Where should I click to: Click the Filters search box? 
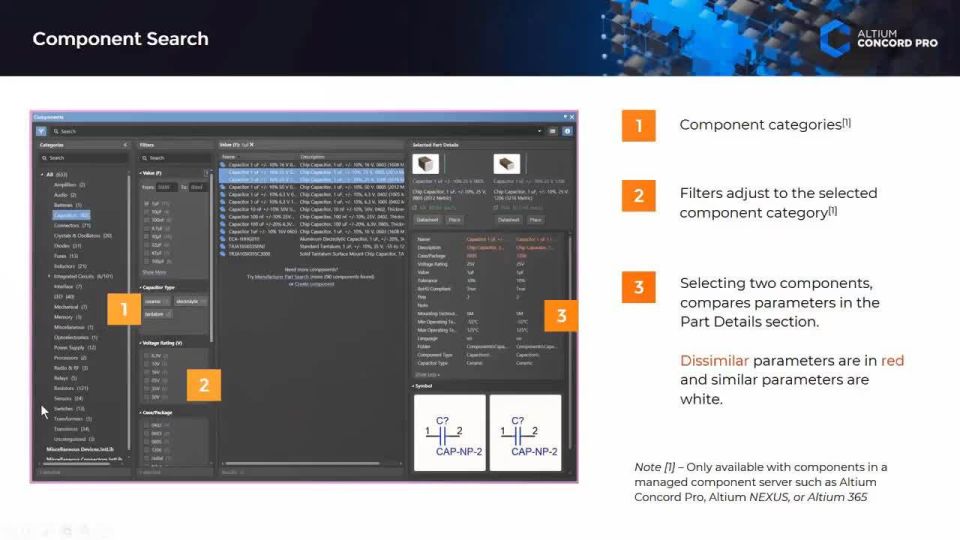pyautogui.click(x=174, y=158)
